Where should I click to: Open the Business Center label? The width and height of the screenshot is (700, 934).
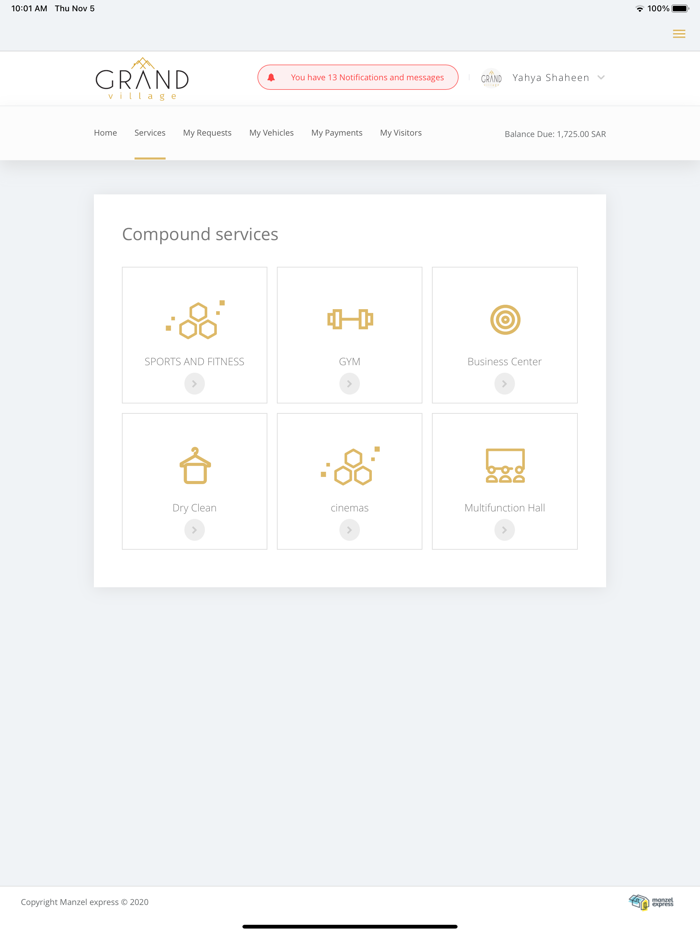pyautogui.click(x=505, y=362)
